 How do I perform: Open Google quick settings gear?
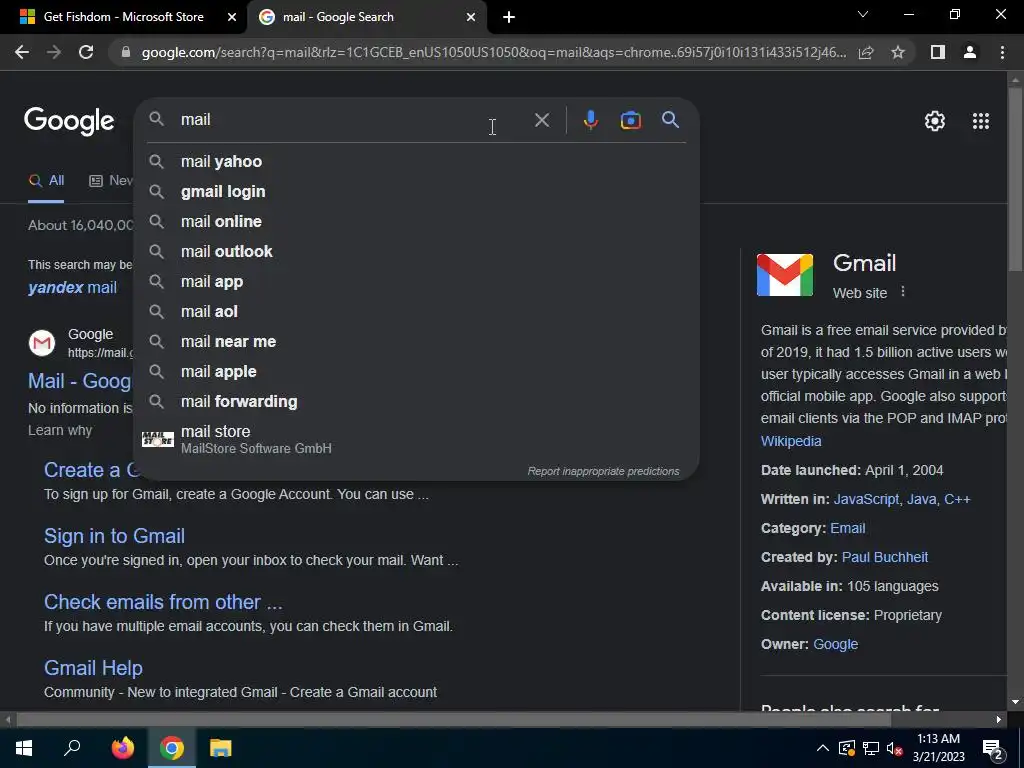[x=935, y=121]
